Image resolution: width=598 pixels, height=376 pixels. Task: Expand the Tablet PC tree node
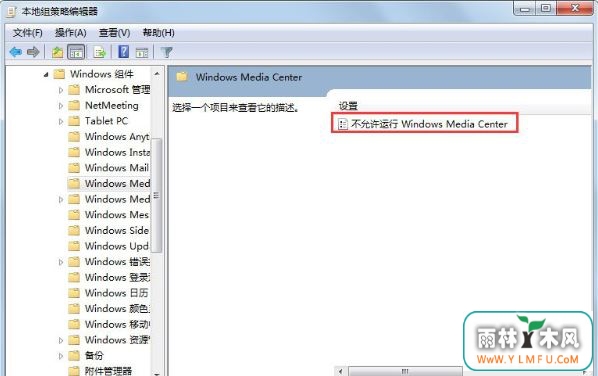tap(61, 121)
